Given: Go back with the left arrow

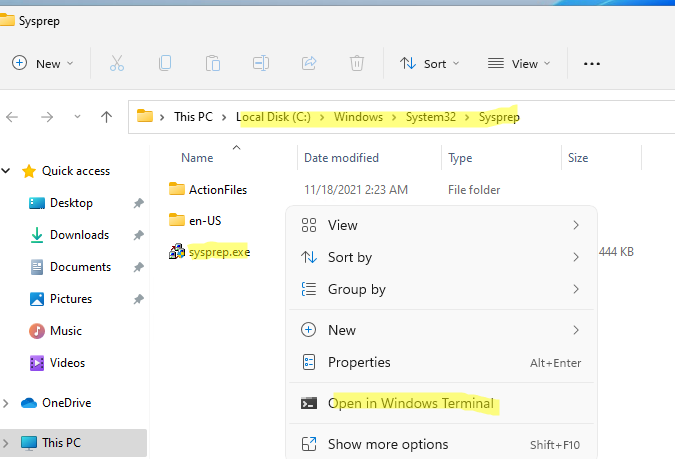Looking at the screenshot, I should [x=12, y=117].
